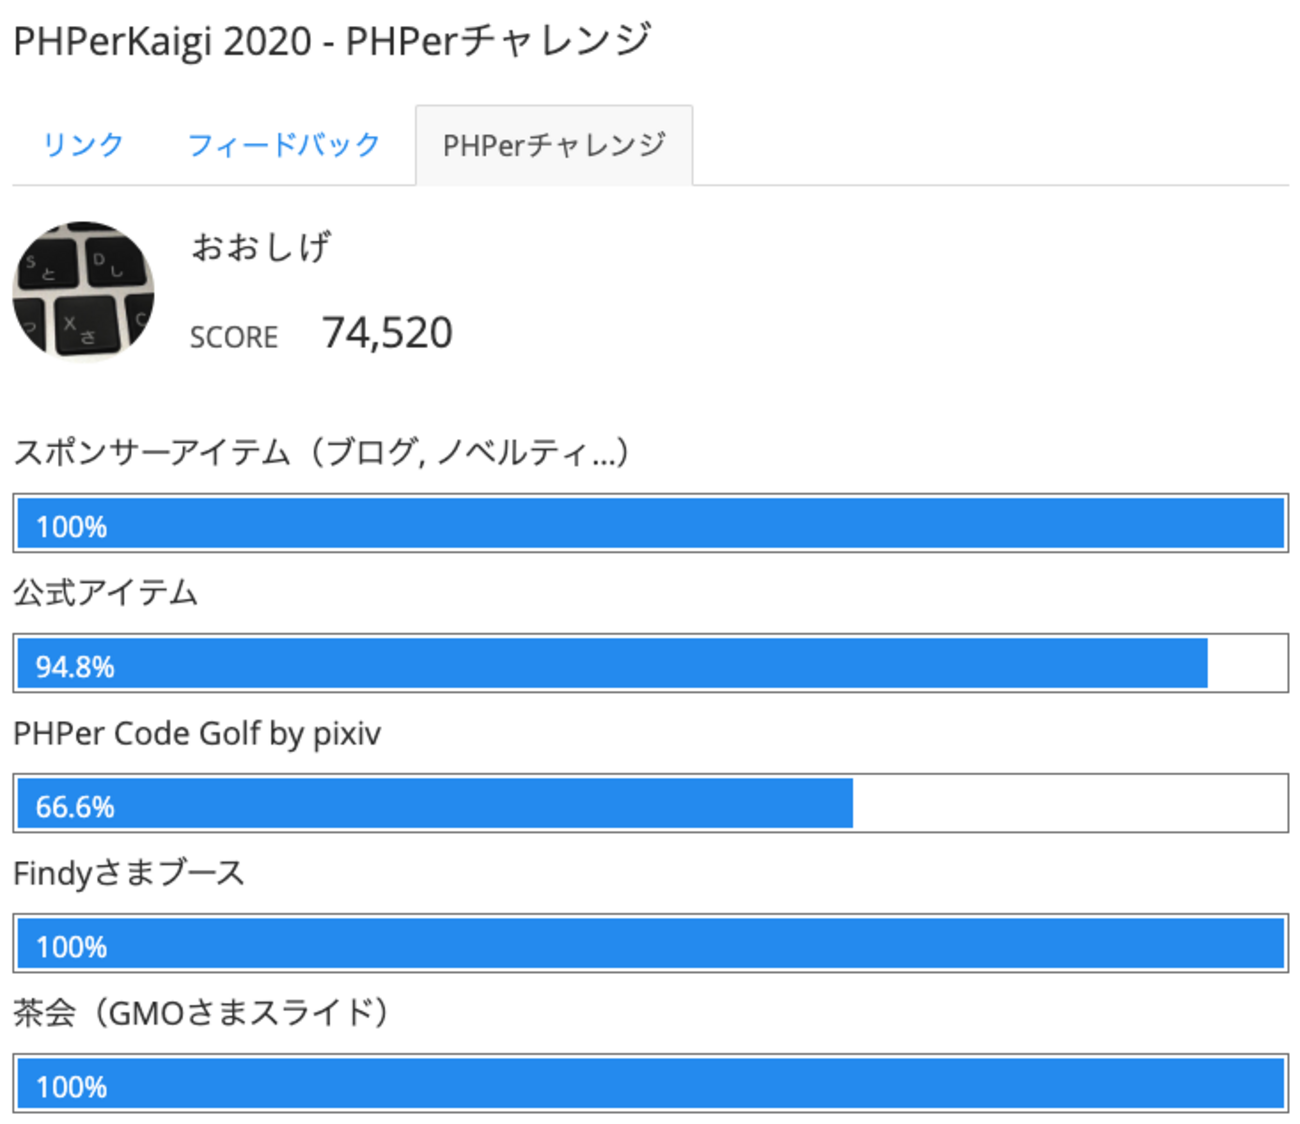Click the 茶会（GMOさまスライド）heading
Viewport: 1300px width, 1124px height.
(x=201, y=1013)
